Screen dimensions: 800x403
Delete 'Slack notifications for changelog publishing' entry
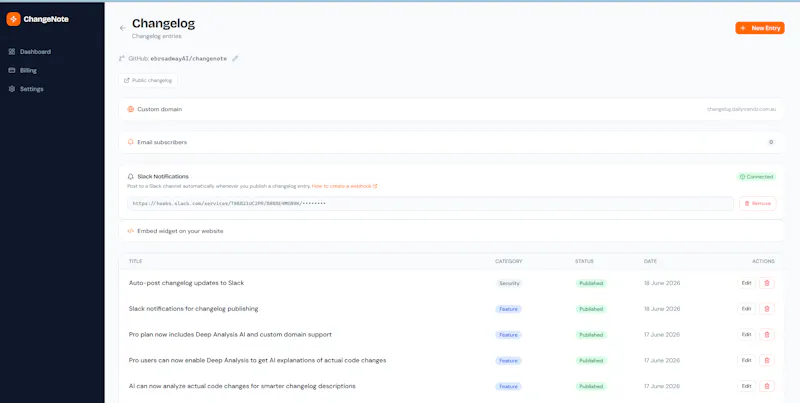[766, 309]
